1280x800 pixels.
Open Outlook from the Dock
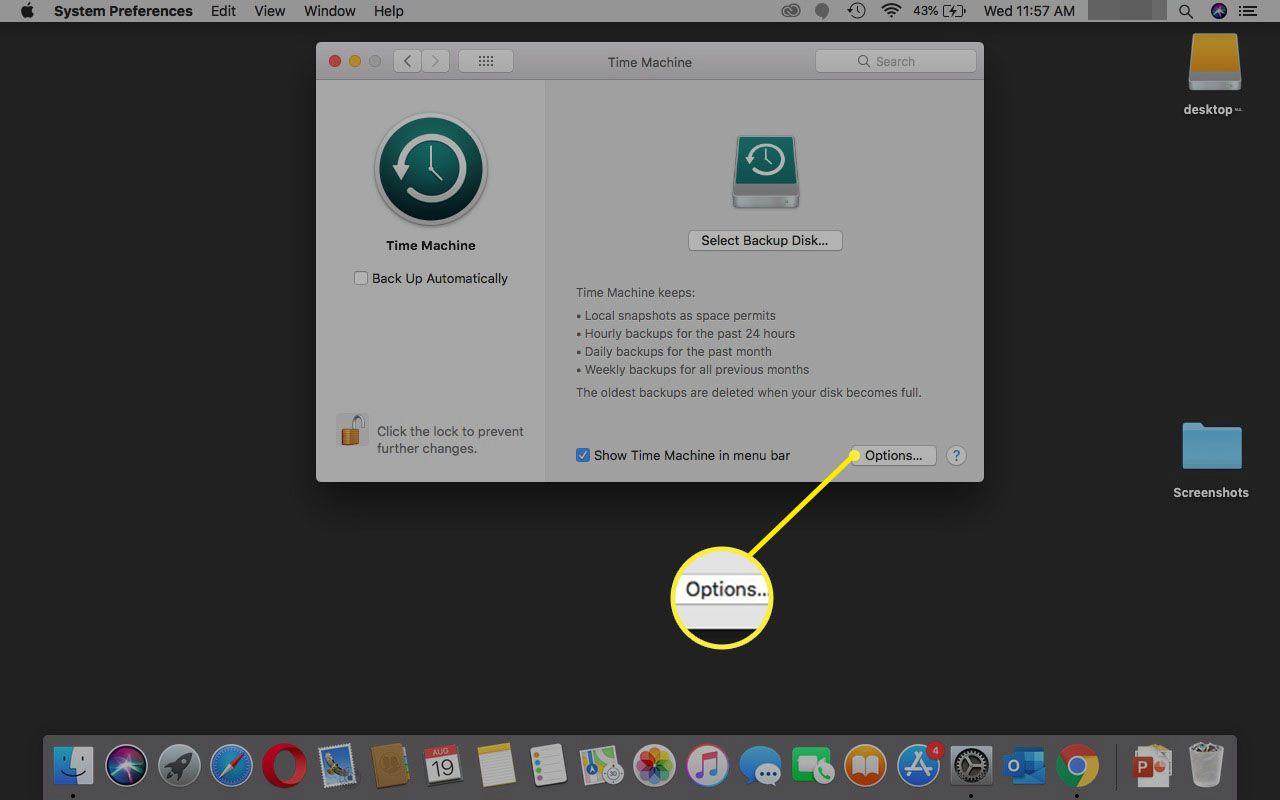[x=1024, y=766]
